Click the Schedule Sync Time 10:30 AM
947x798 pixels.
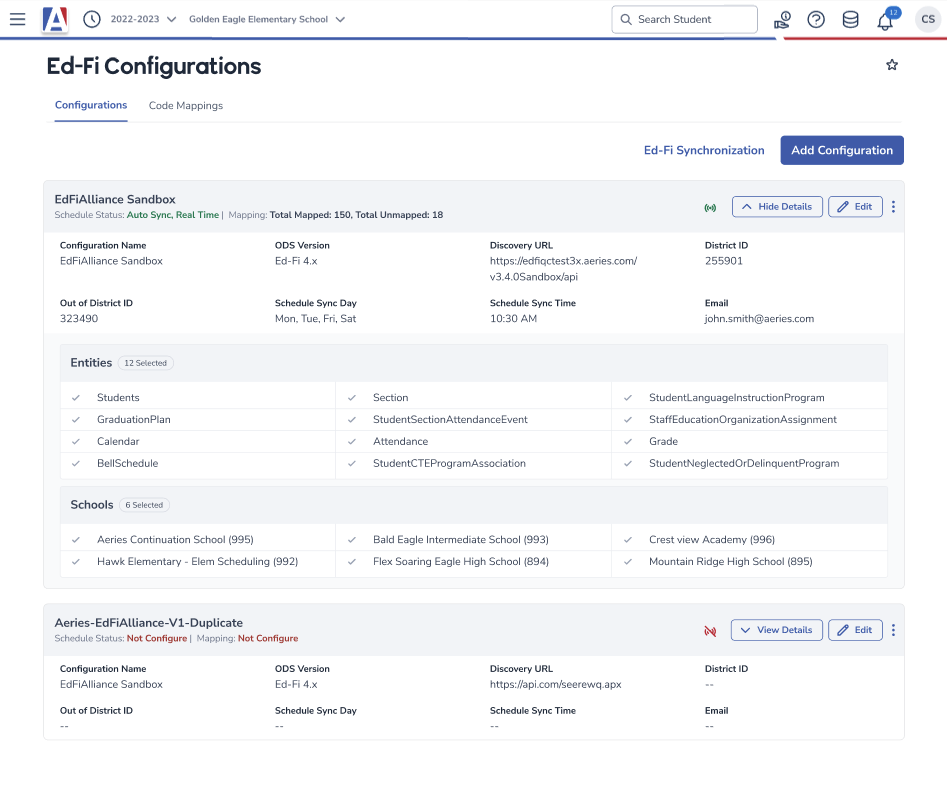point(513,318)
